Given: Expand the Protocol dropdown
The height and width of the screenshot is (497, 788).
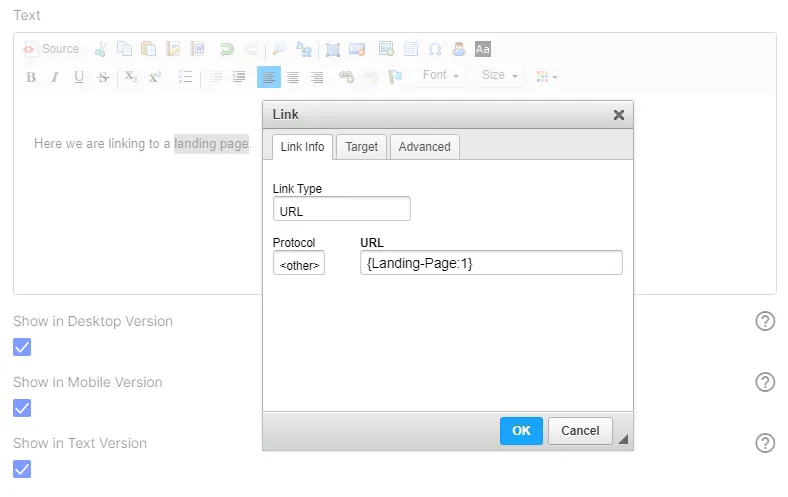Looking at the screenshot, I should [x=299, y=263].
